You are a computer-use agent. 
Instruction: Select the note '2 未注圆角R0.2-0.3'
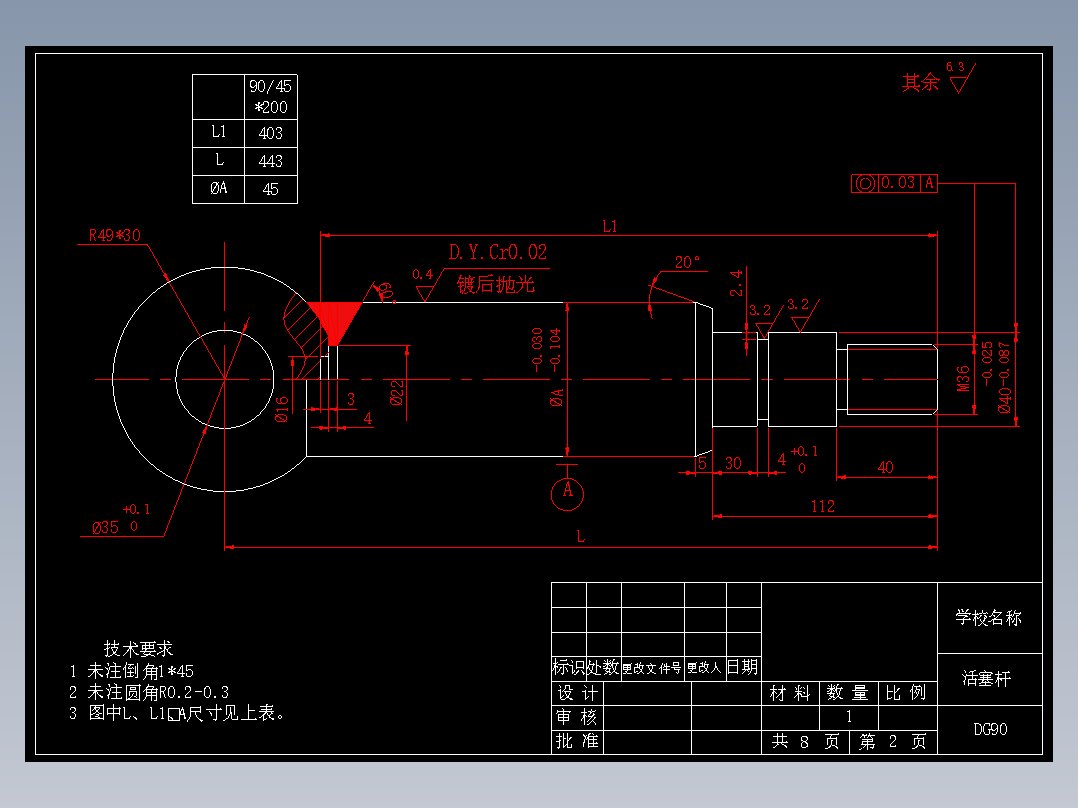tap(149, 692)
